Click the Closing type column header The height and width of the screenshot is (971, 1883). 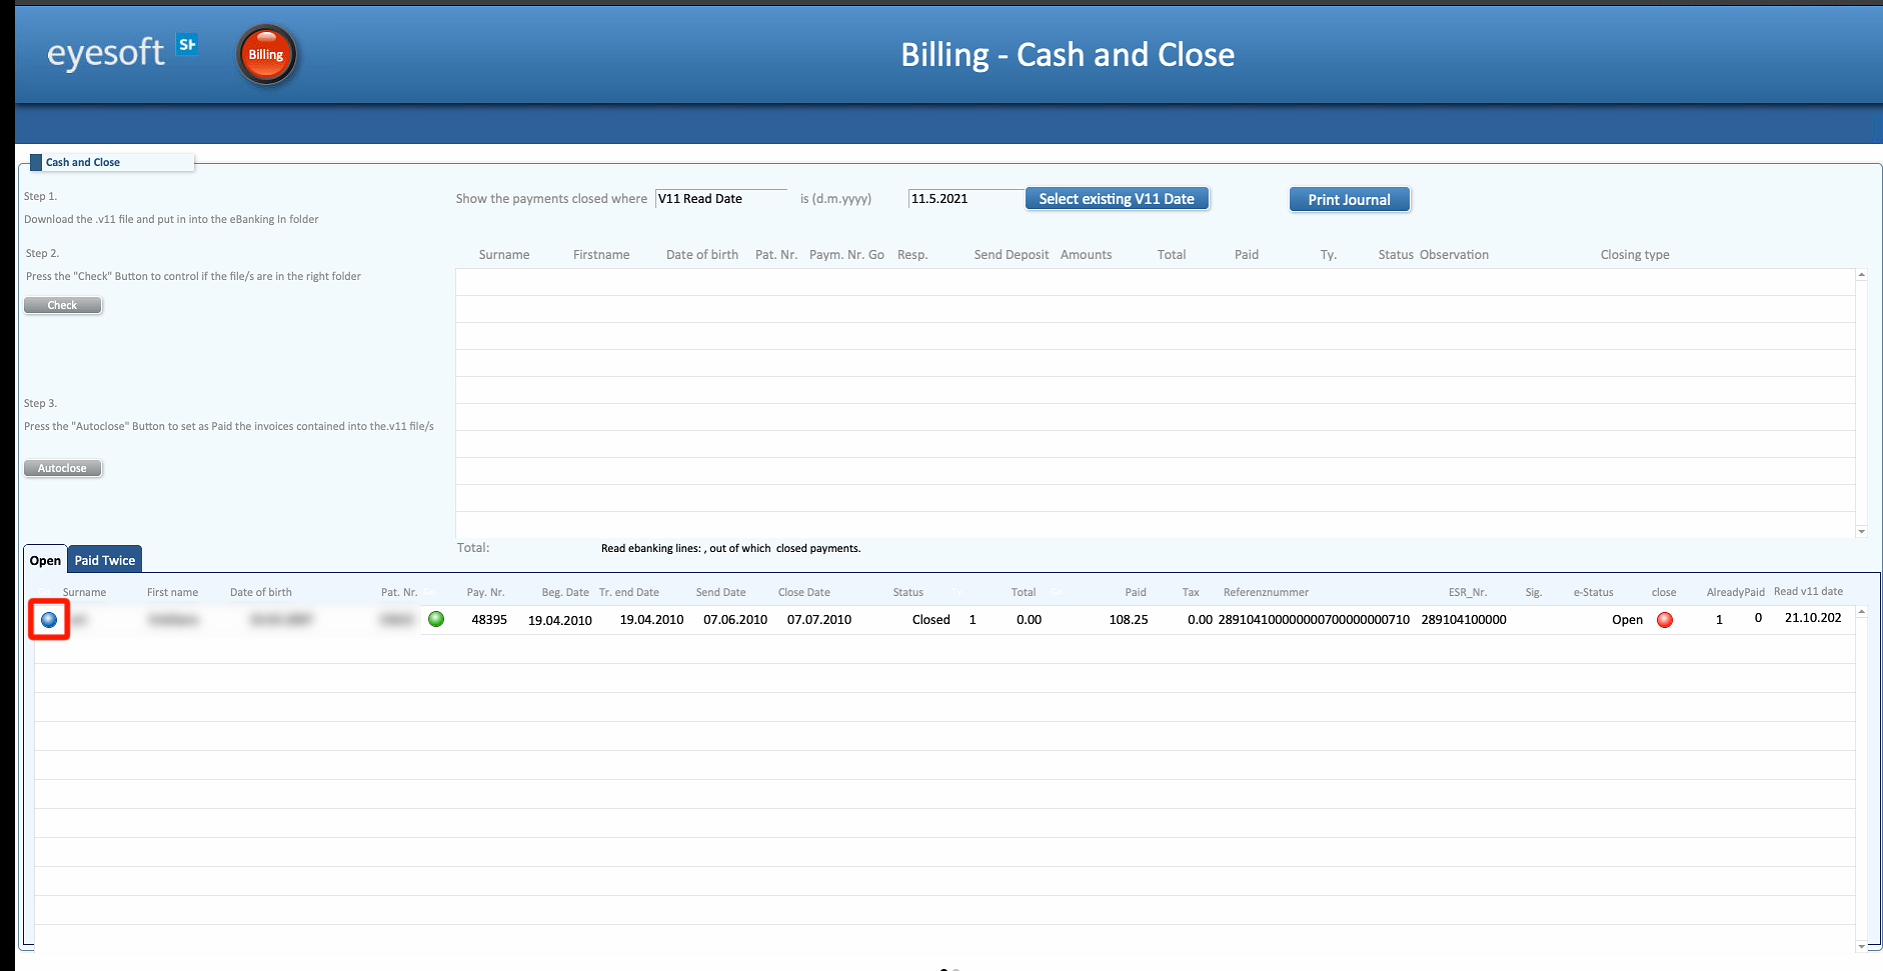pyautogui.click(x=1635, y=255)
